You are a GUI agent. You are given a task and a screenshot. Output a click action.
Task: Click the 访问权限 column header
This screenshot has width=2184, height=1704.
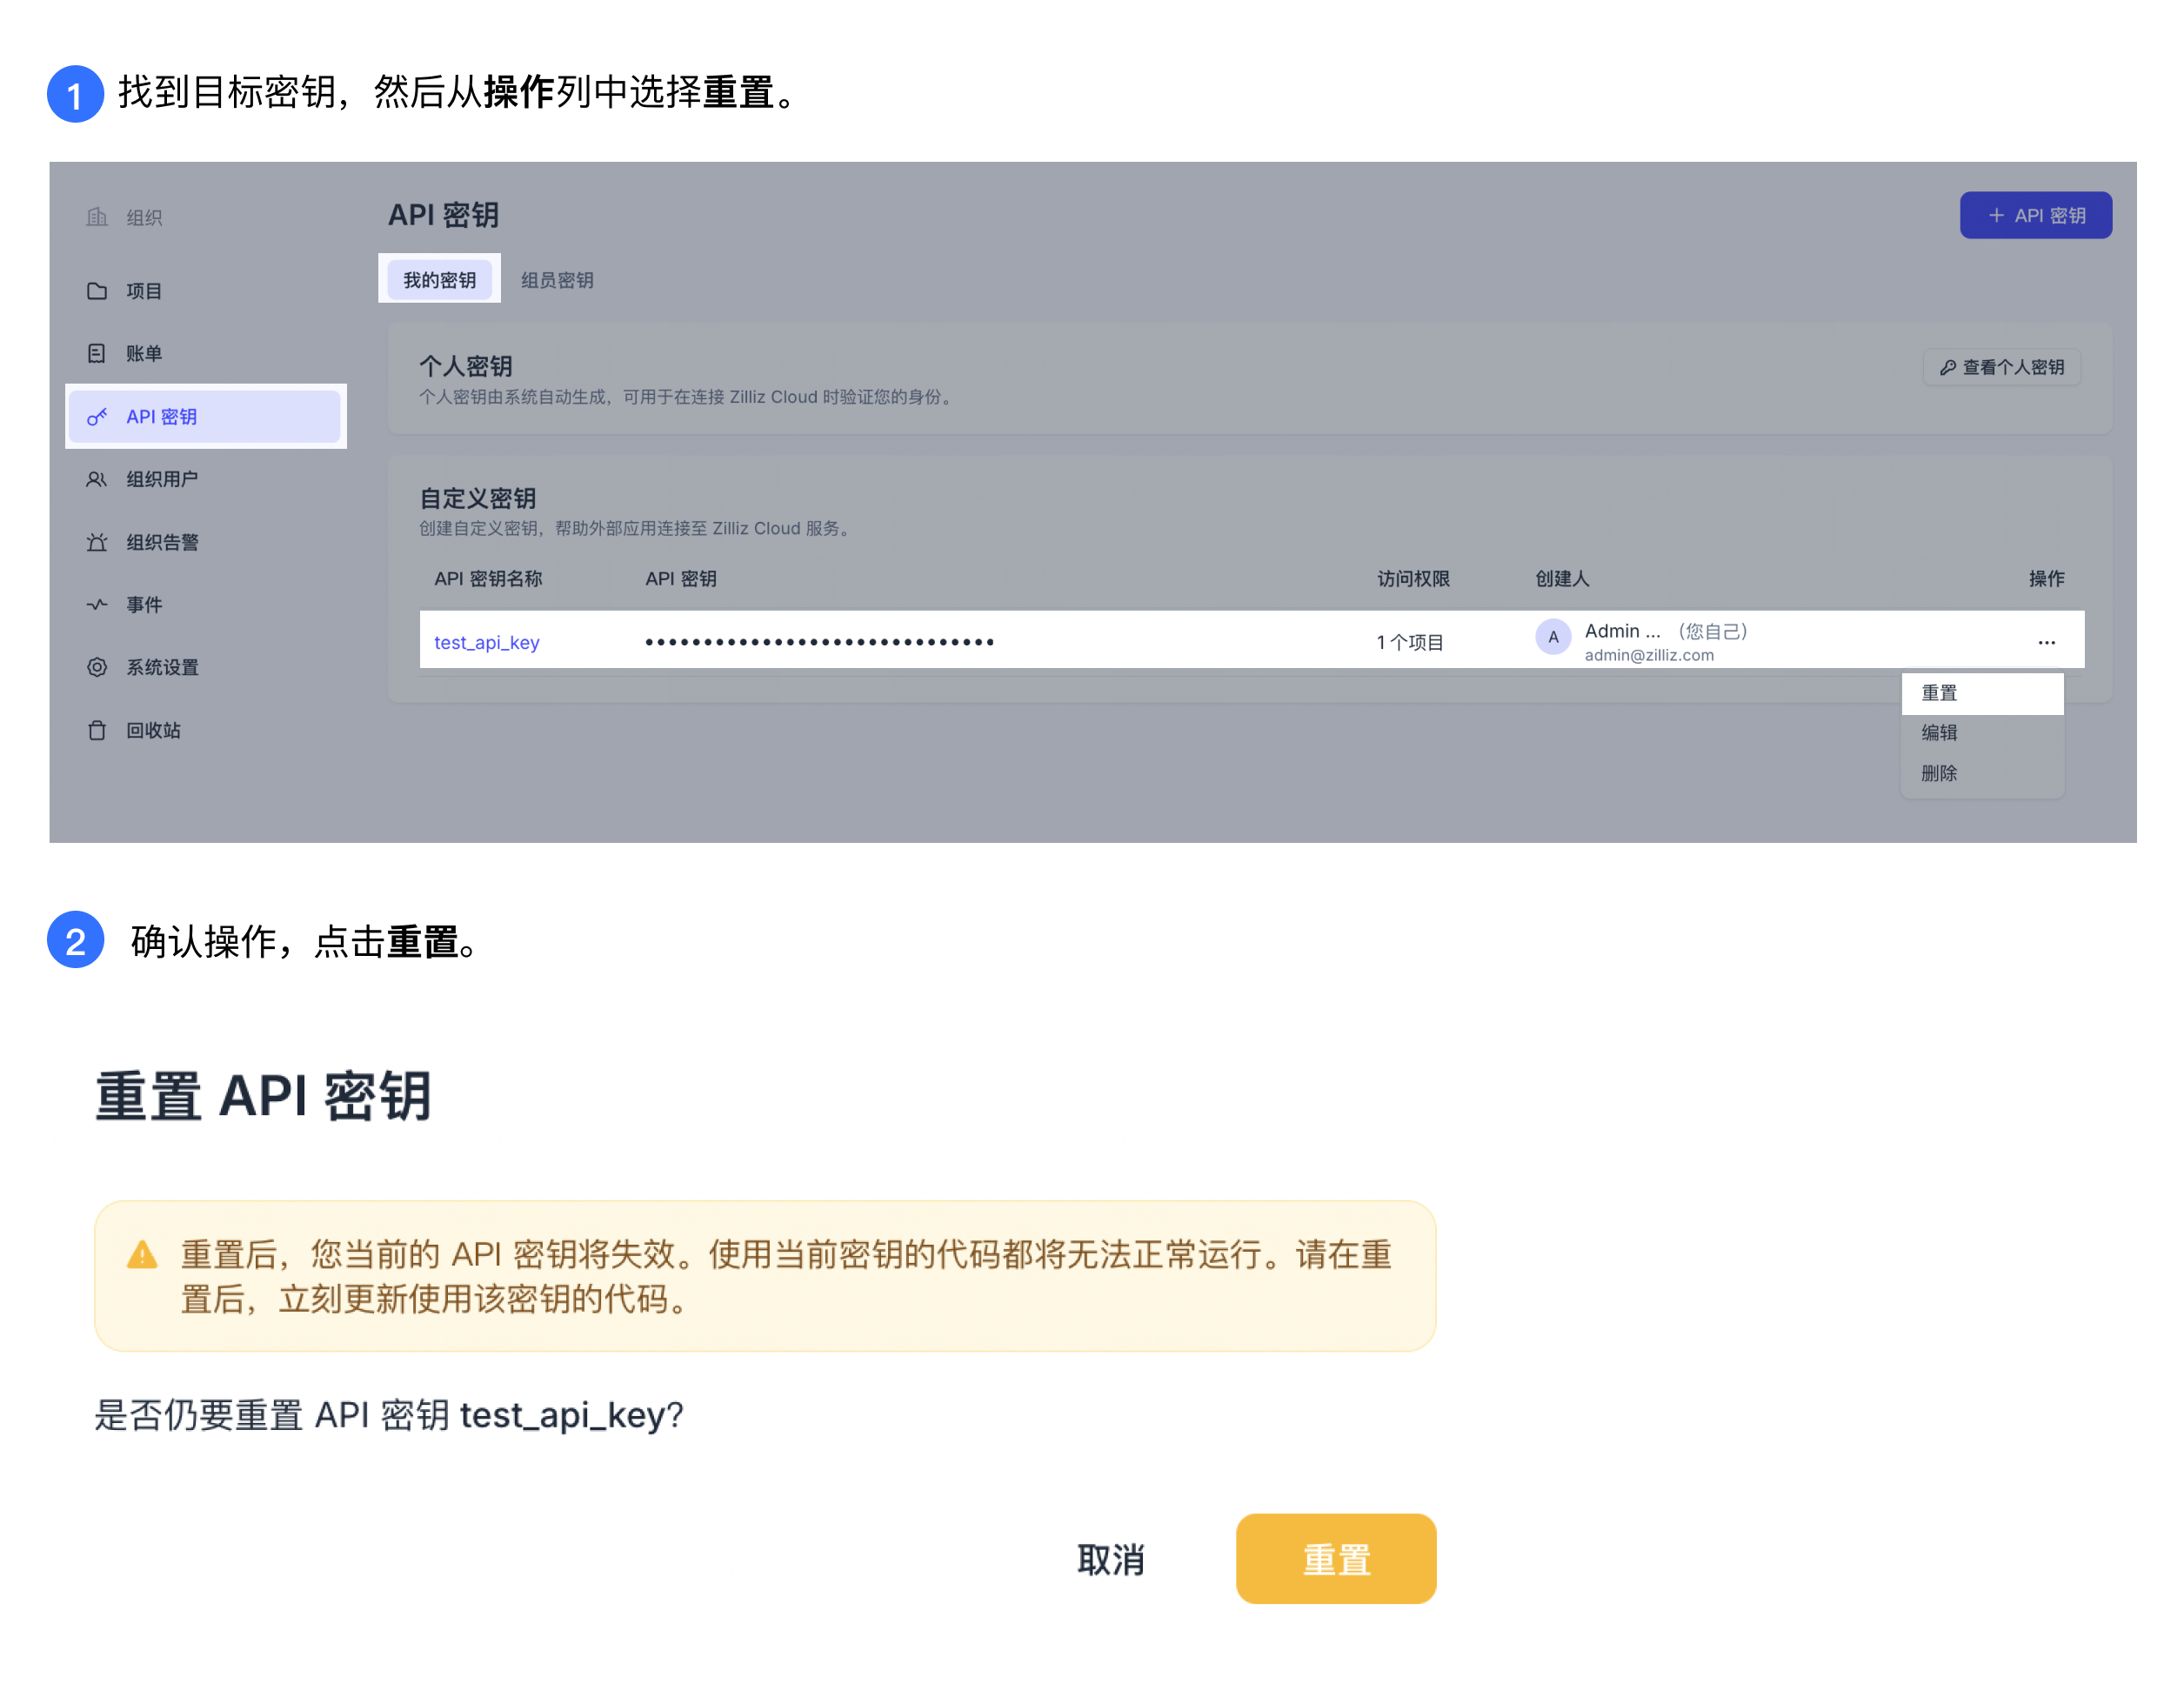pyautogui.click(x=1413, y=579)
